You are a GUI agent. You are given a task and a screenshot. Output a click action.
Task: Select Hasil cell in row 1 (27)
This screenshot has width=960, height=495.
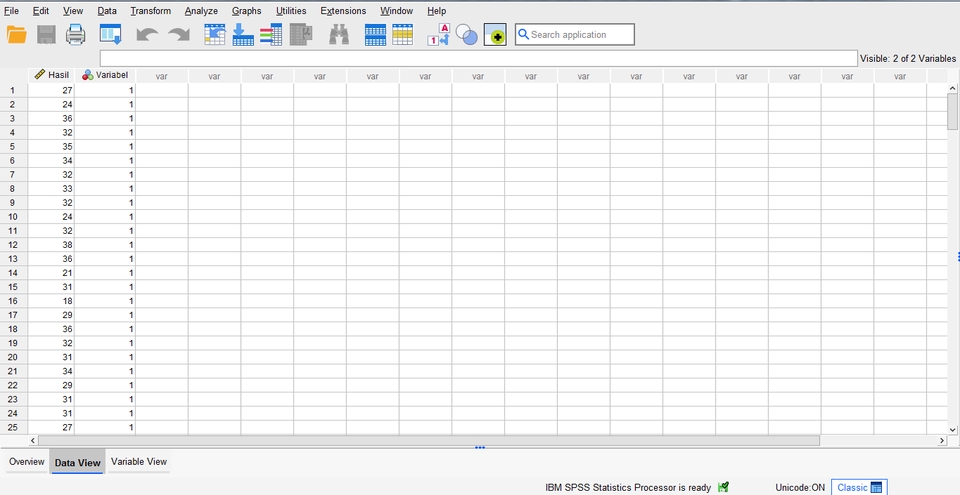pos(51,90)
